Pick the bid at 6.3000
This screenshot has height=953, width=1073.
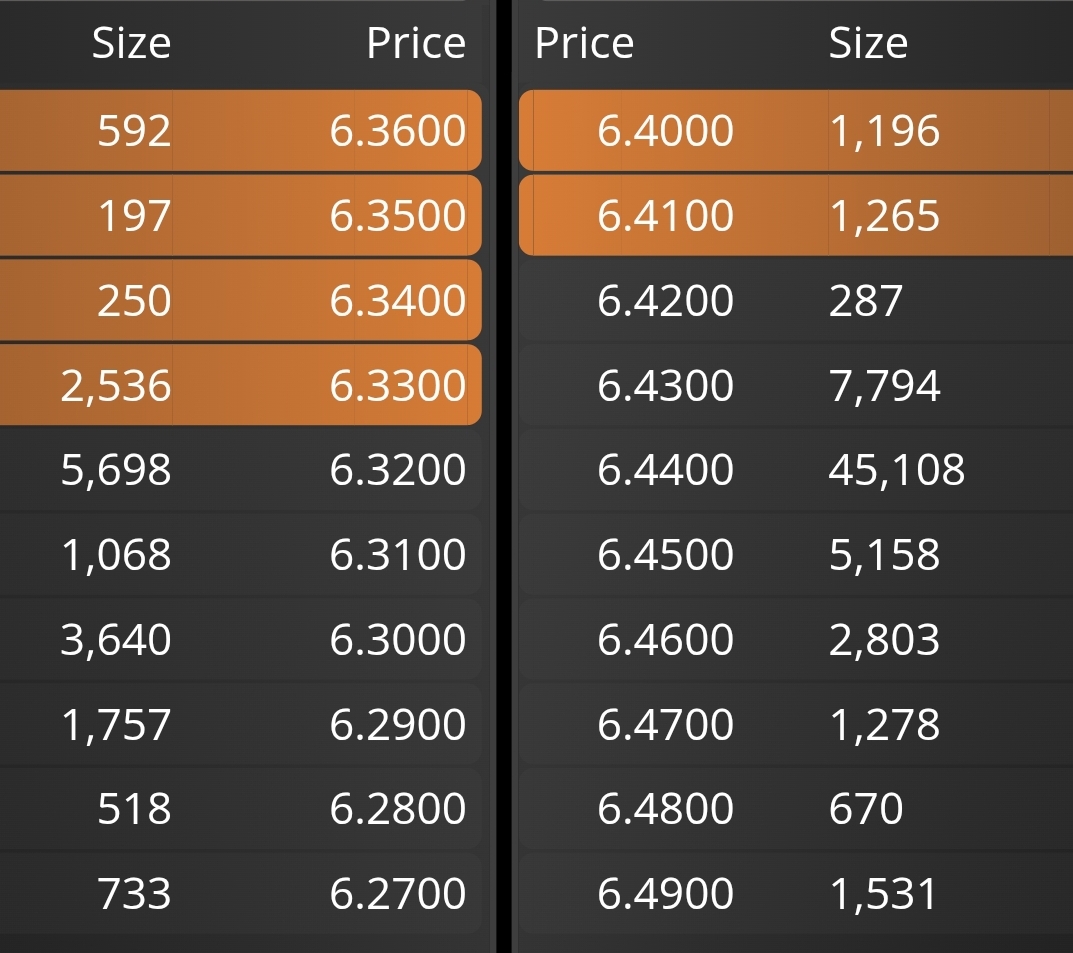pos(241,639)
